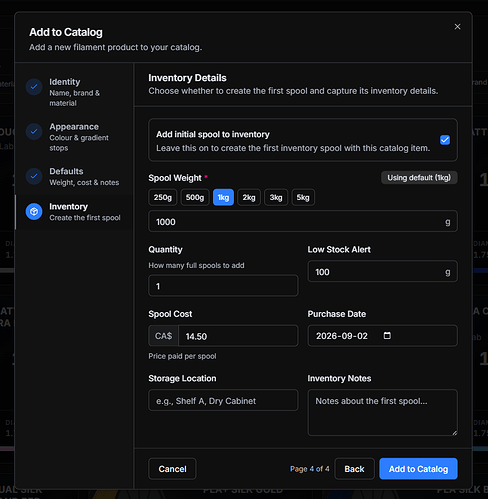Screen dimensions: 488x499
Task: Click the Inventory Notes text area
Action: click(x=382, y=412)
